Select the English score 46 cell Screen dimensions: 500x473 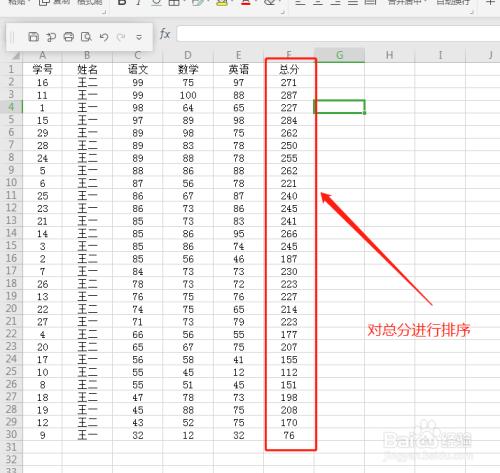click(x=238, y=259)
